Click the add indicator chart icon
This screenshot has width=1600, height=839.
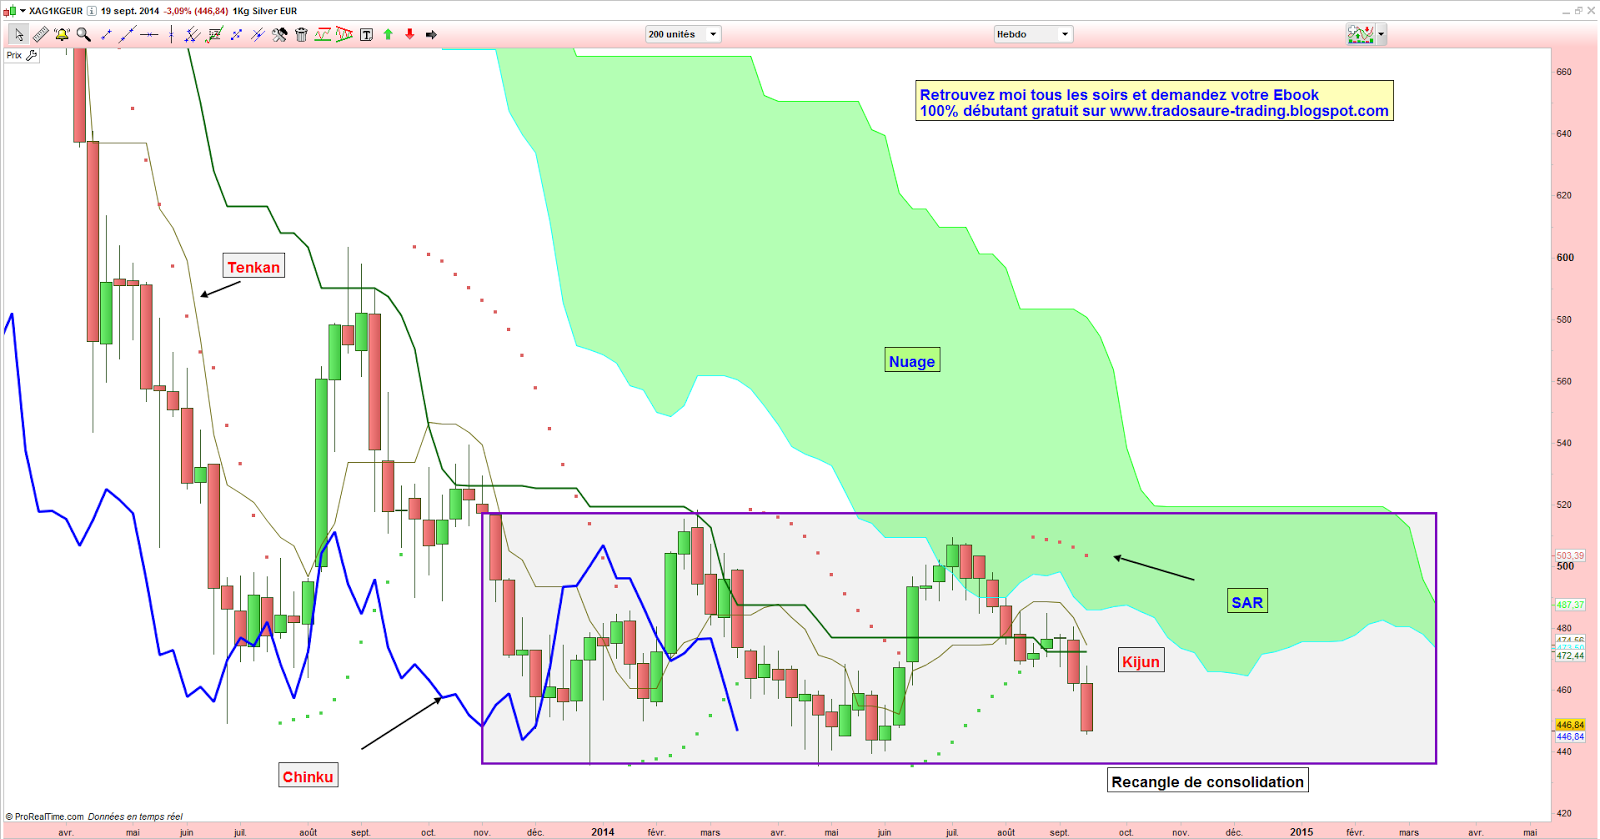tap(1360, 34)
